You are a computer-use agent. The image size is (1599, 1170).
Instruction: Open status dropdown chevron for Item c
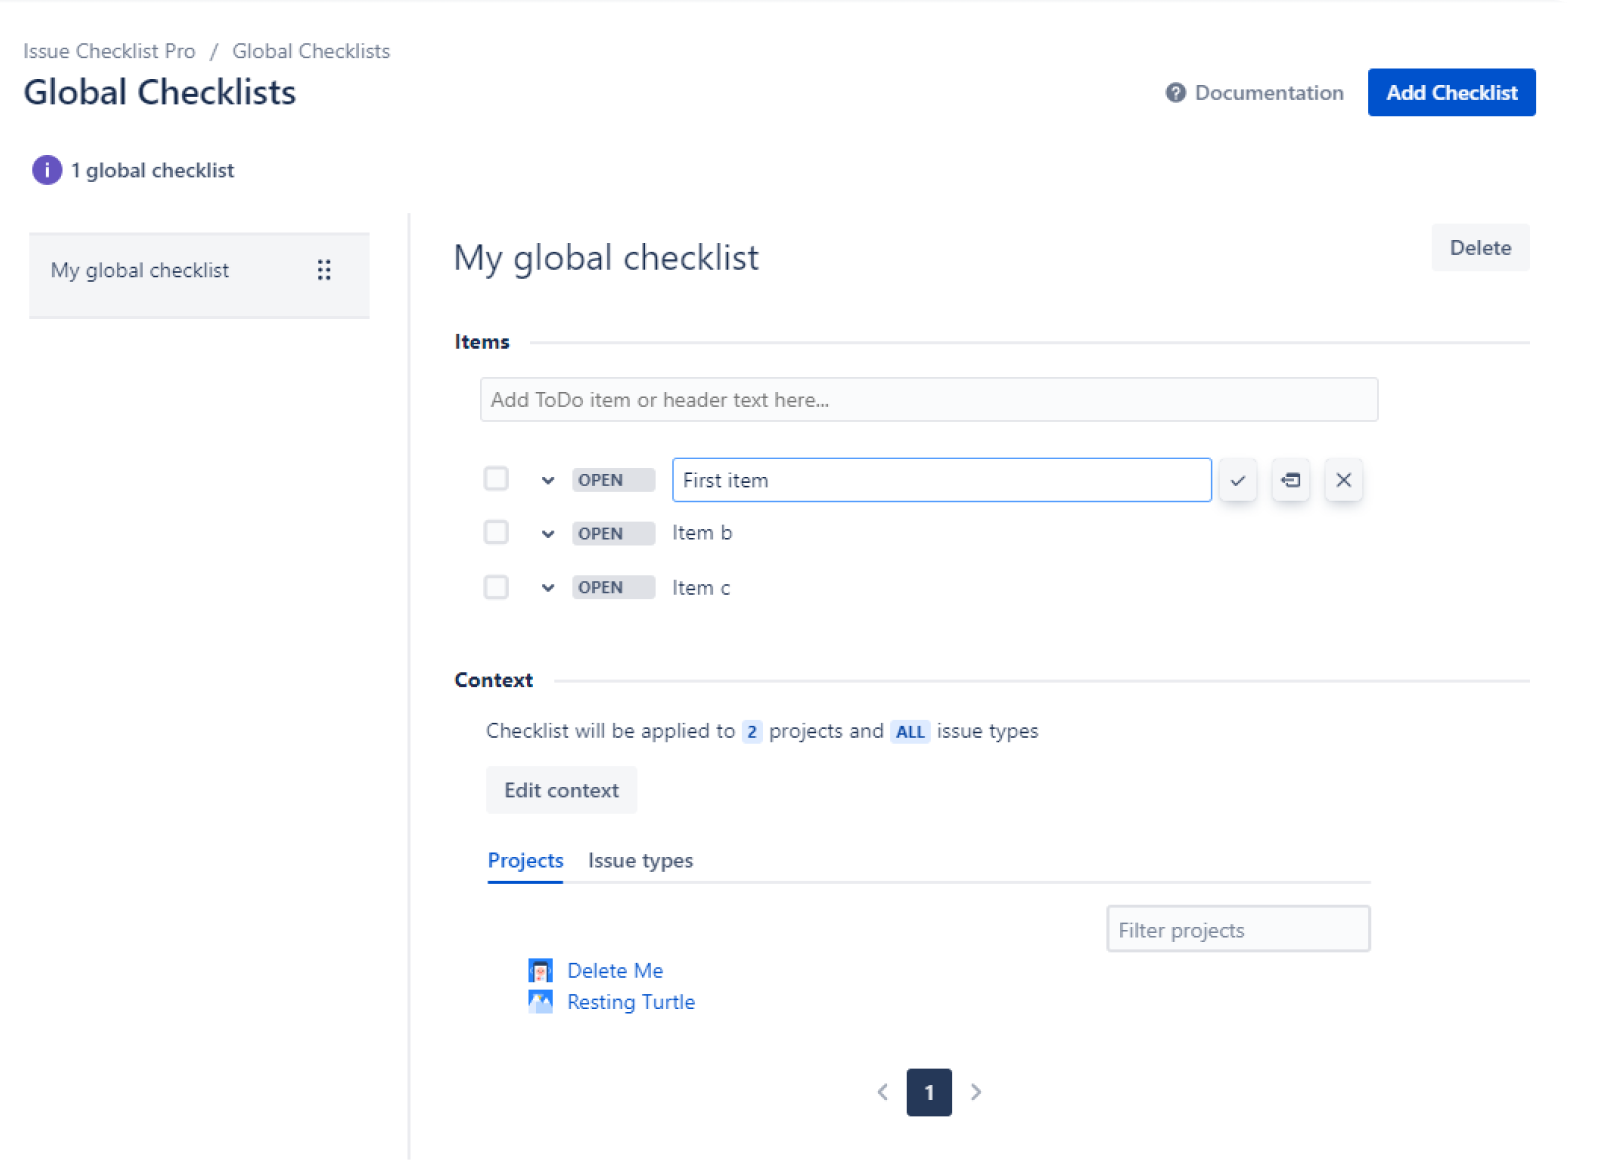[x=547, y=587]
